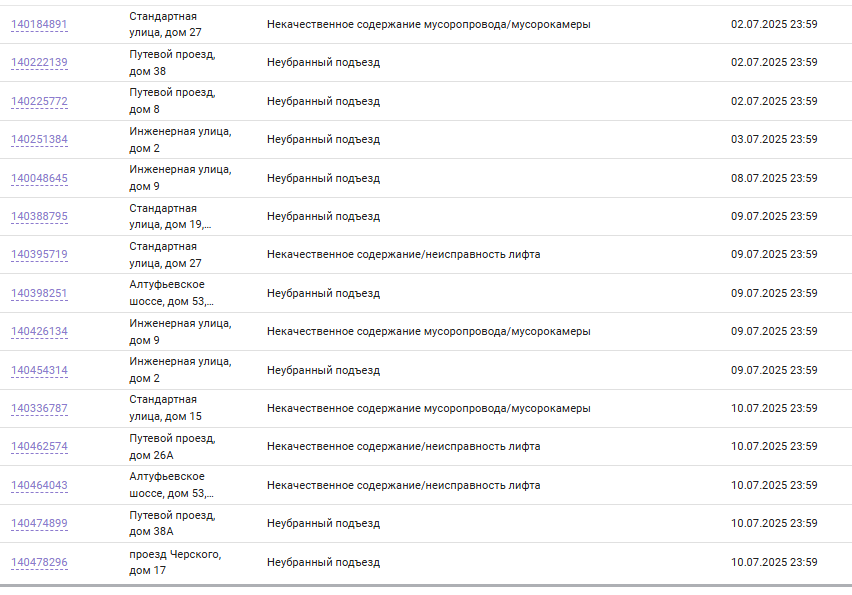
Task: Open request 140462574
Action: [x=39, y=447]
